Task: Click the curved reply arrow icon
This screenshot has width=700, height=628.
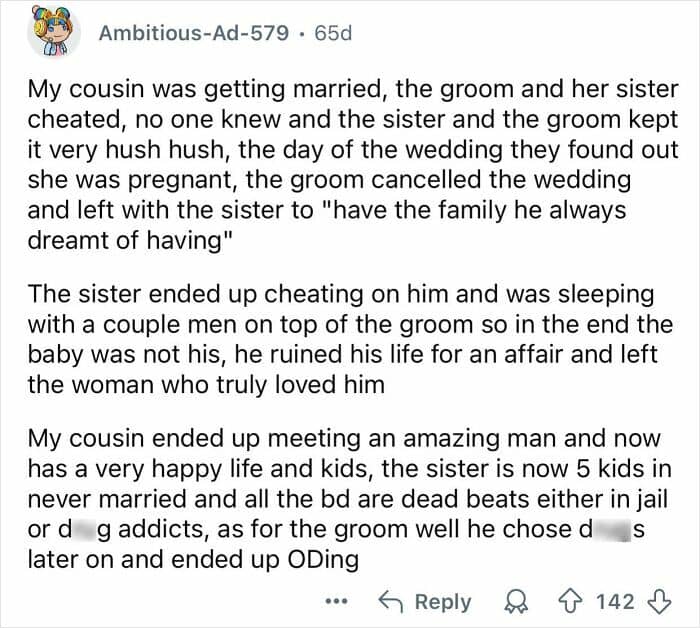Action: [x=392, y=601]
